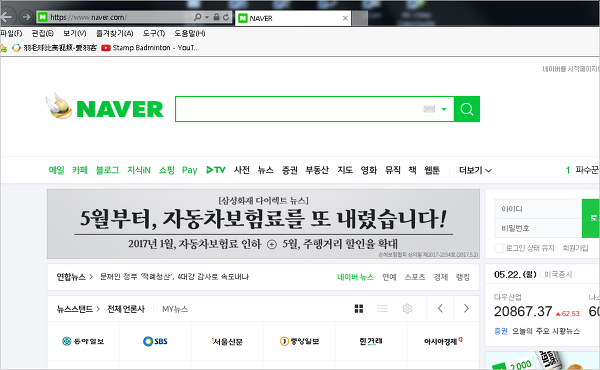Viewport: 600px width, 370px height.
Task: Open 뉴스 in navigation bar
Action: (266, 170)
